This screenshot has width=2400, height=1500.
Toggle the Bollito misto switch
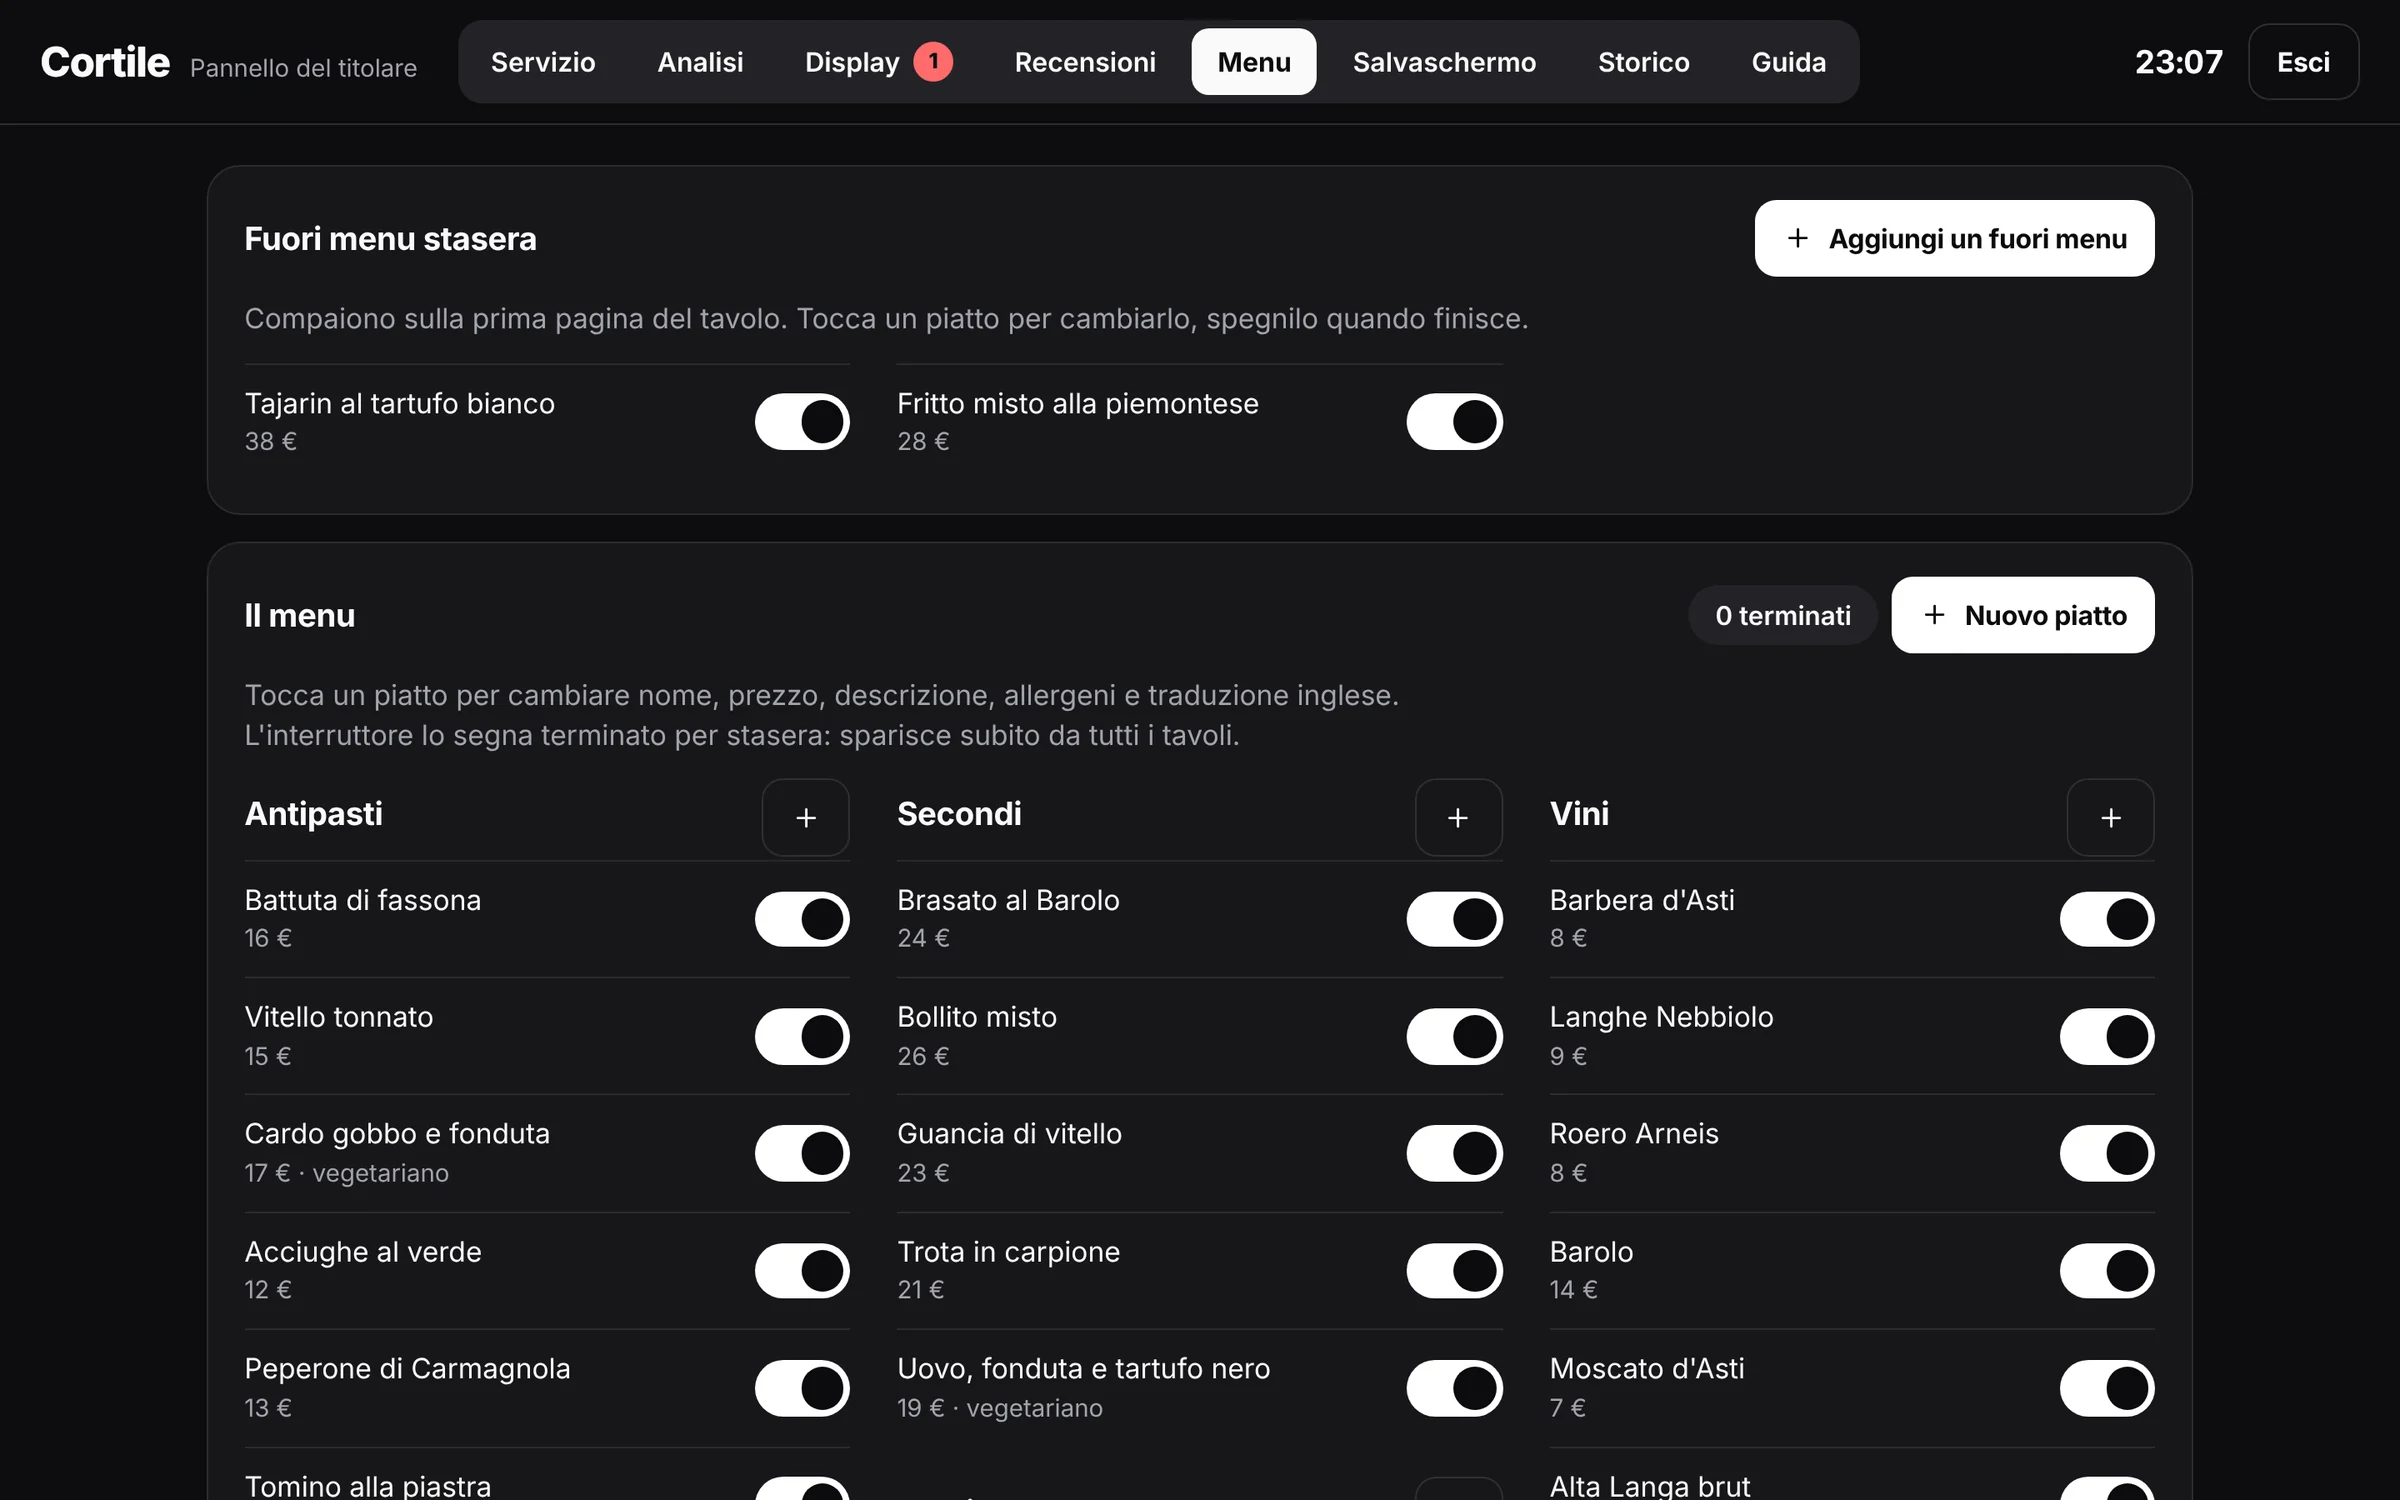[1454, 1036]
